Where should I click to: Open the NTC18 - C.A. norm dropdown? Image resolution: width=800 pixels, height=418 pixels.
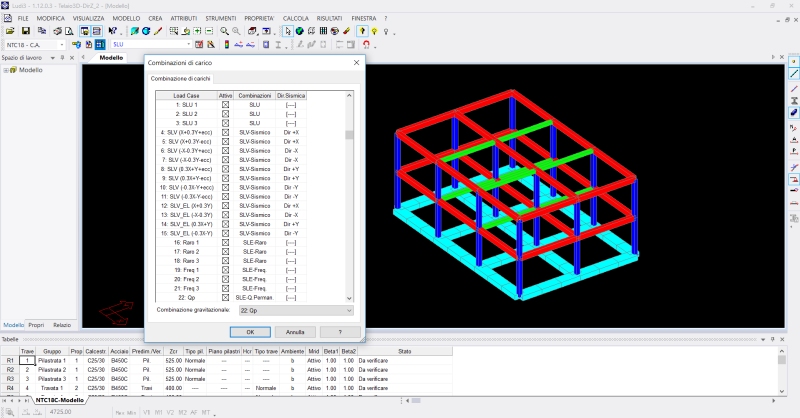pyautogui.click(x=62, y=45)
